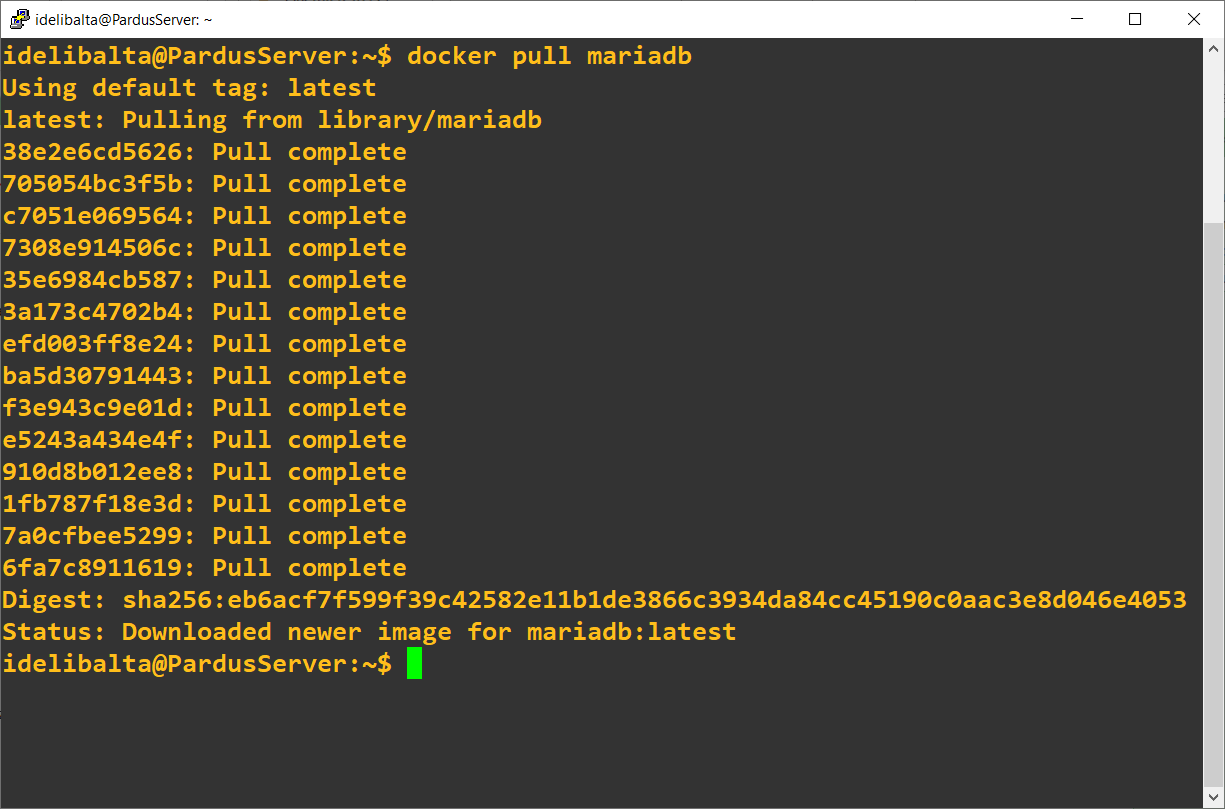Click the "Pulling from library/mariadb" line
Image resolution: width=1225 pixels, height=809 pixels.
point(331,120)
